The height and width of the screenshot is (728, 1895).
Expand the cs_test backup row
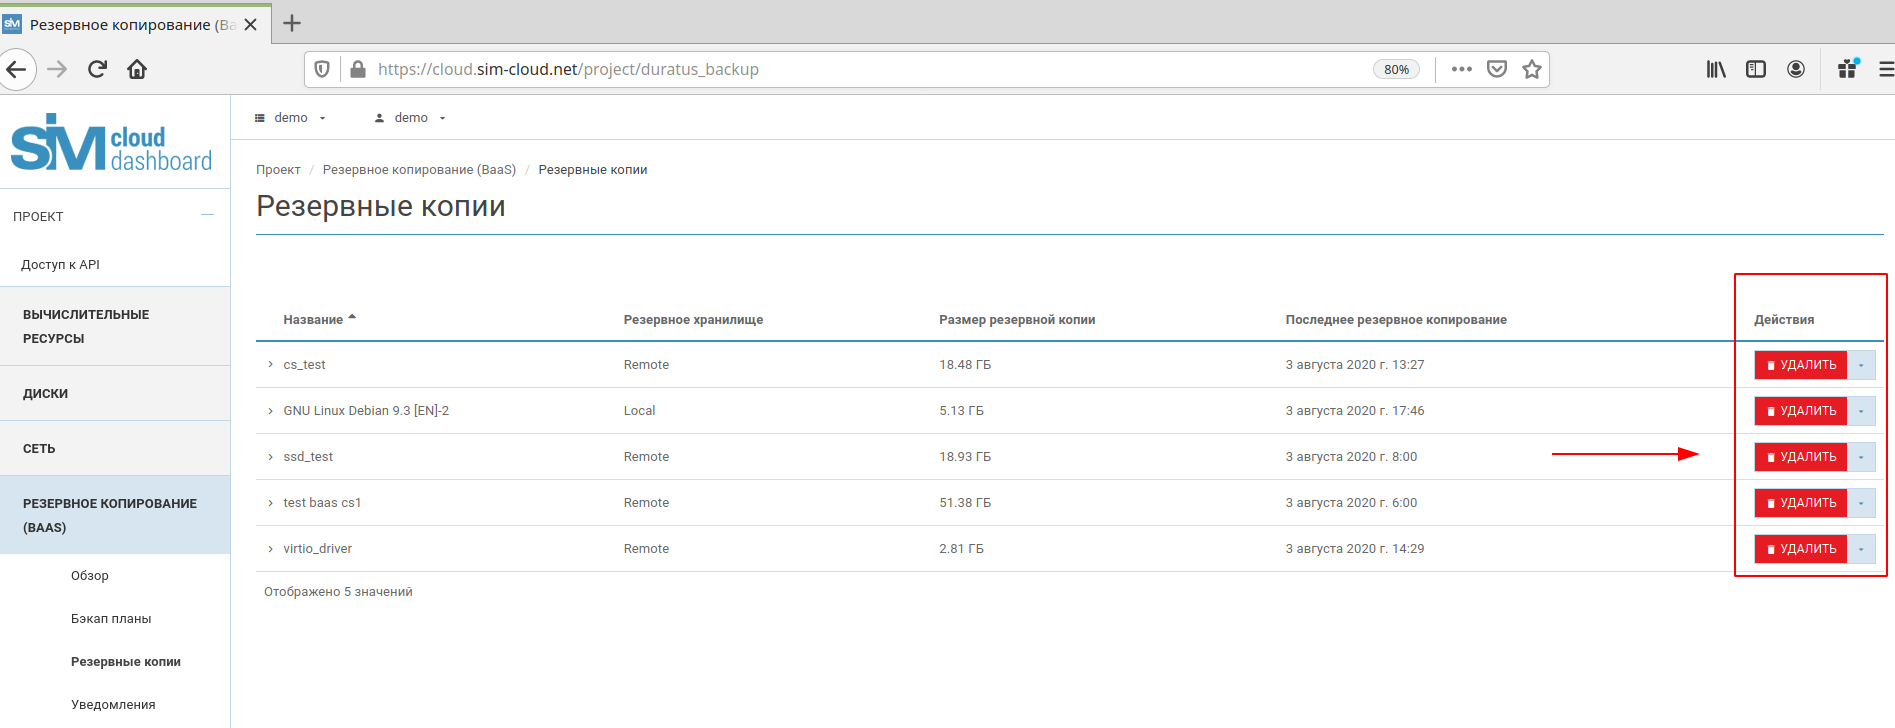(270, 365)
